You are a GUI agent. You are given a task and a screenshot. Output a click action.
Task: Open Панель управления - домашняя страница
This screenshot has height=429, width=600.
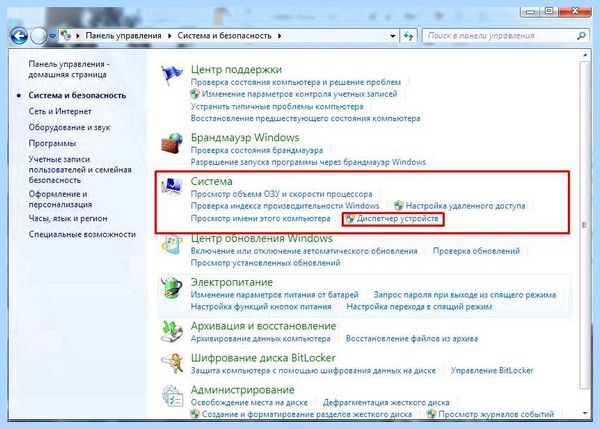(x=69, y=69)
